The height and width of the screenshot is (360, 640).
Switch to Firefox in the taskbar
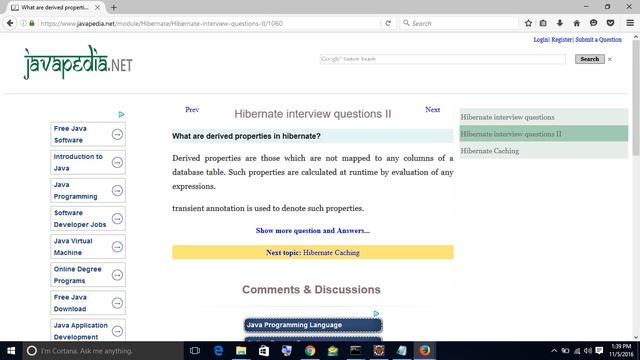coord(424,351)
